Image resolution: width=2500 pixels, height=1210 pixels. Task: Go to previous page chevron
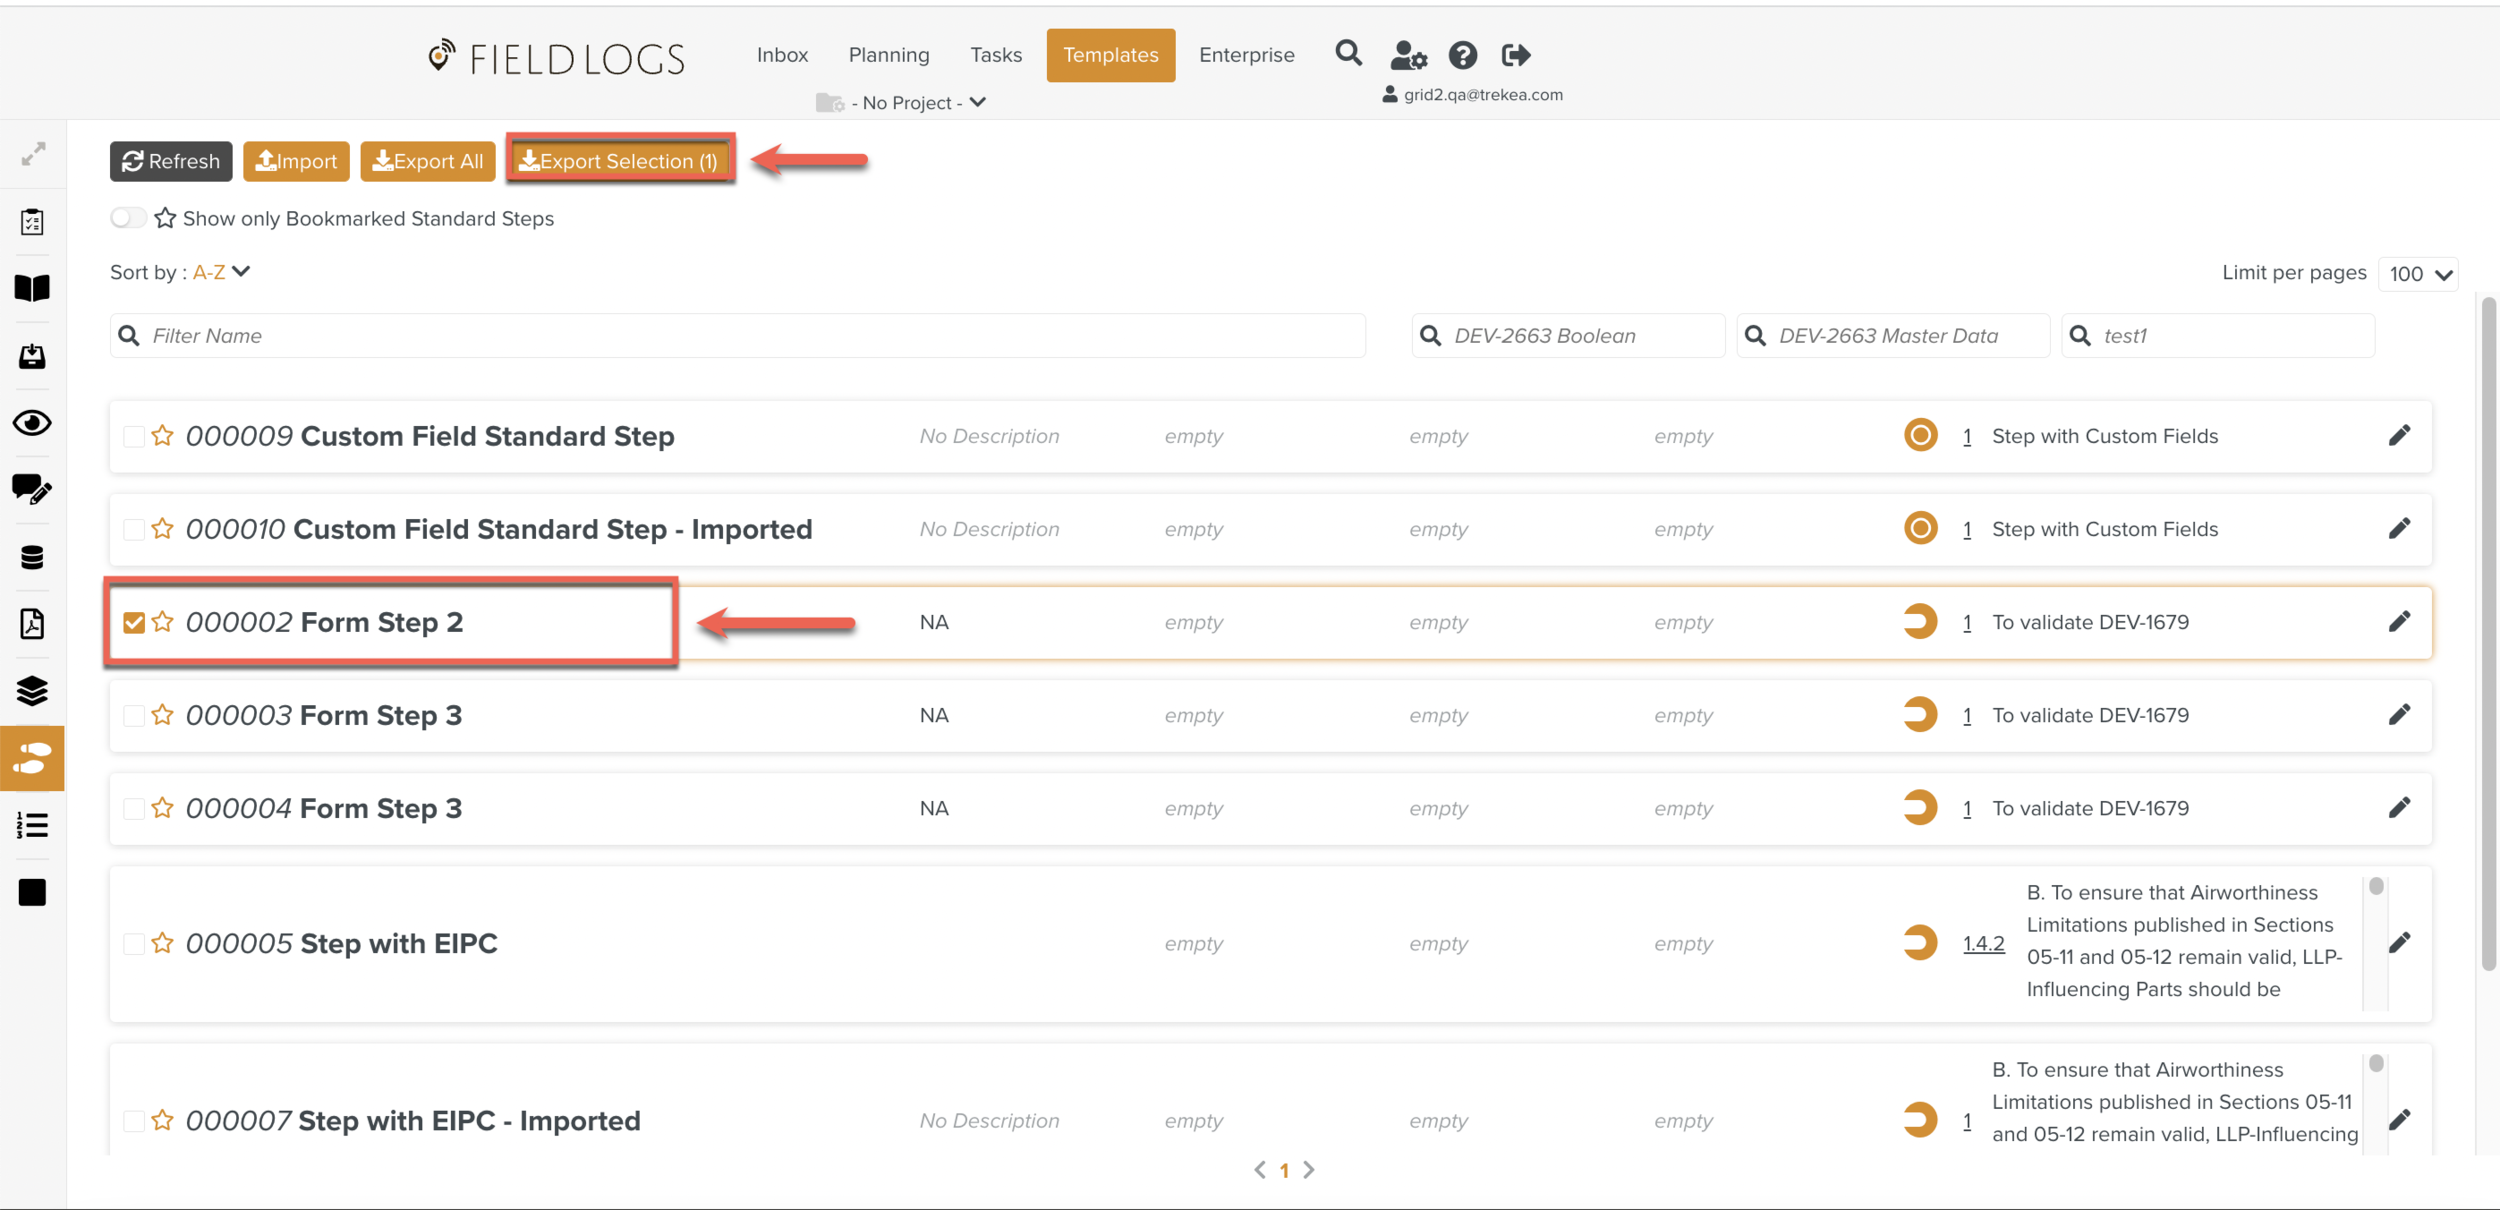[x=1260, y=1169]
